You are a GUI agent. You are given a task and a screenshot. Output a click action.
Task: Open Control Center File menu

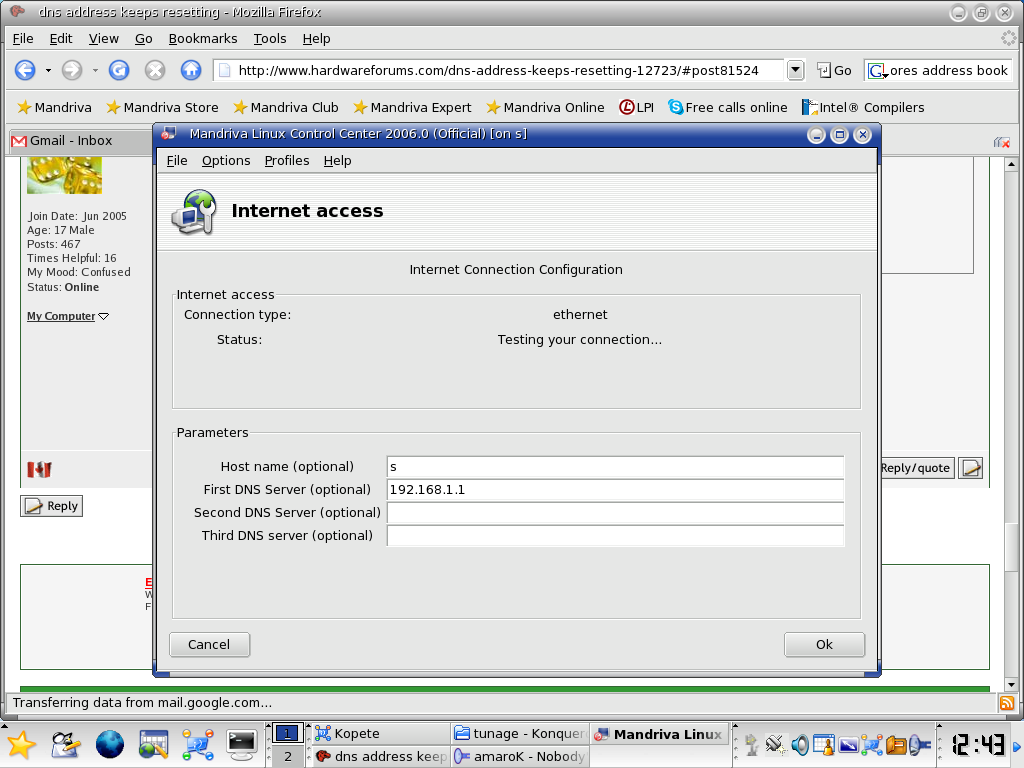point(176,161)
